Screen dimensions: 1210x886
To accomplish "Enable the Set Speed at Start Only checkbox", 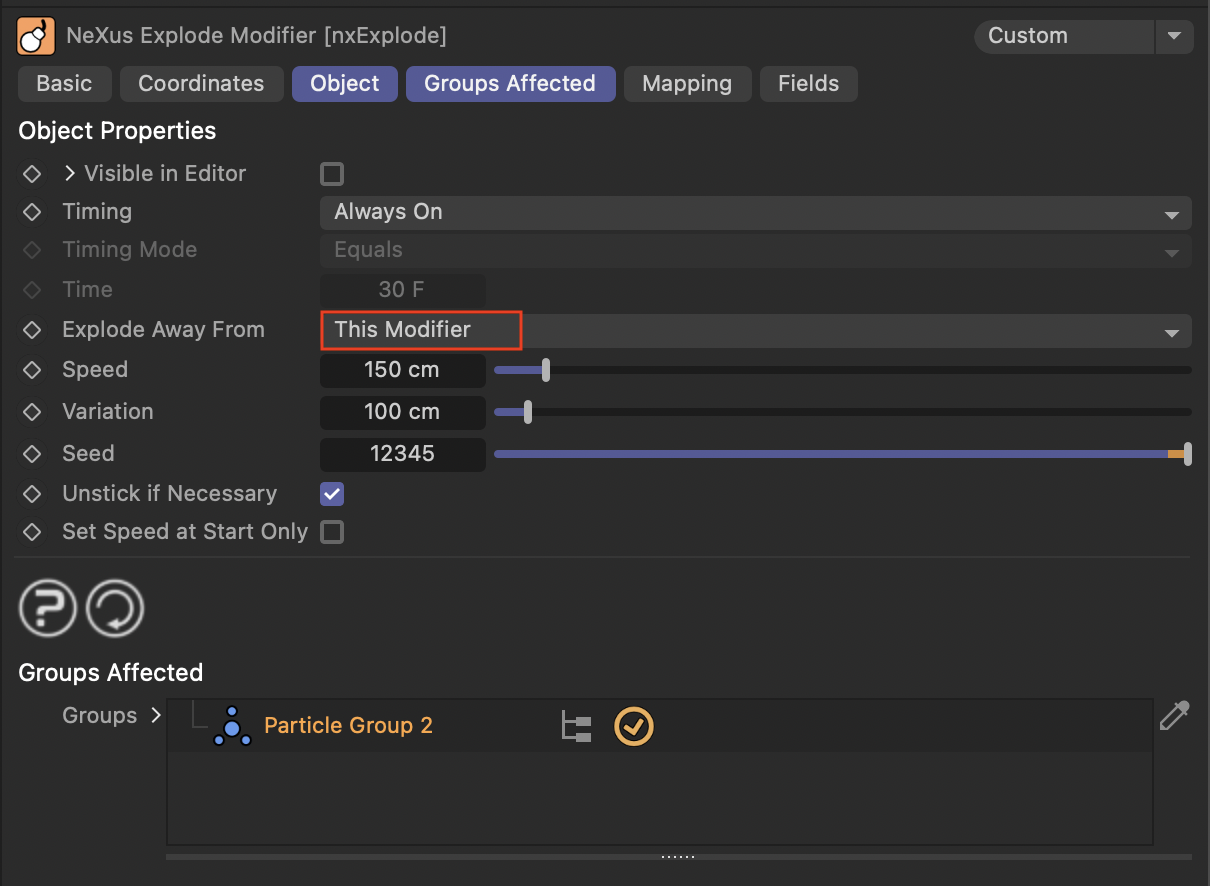I will 332,532.
